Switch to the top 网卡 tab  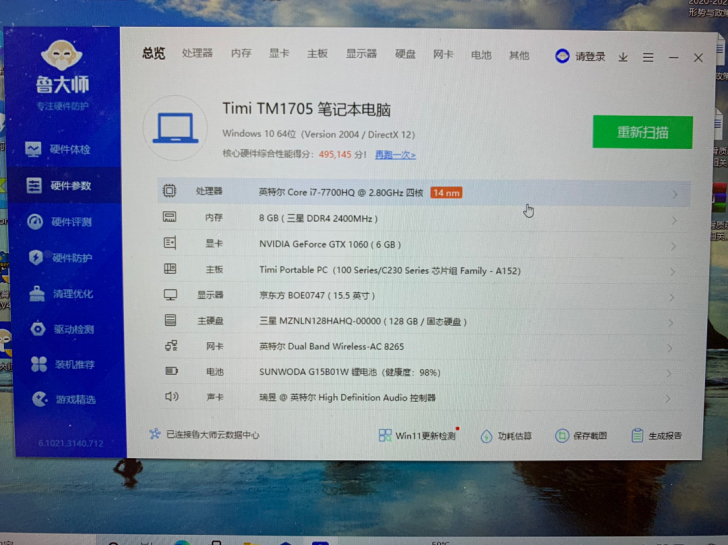443,55
